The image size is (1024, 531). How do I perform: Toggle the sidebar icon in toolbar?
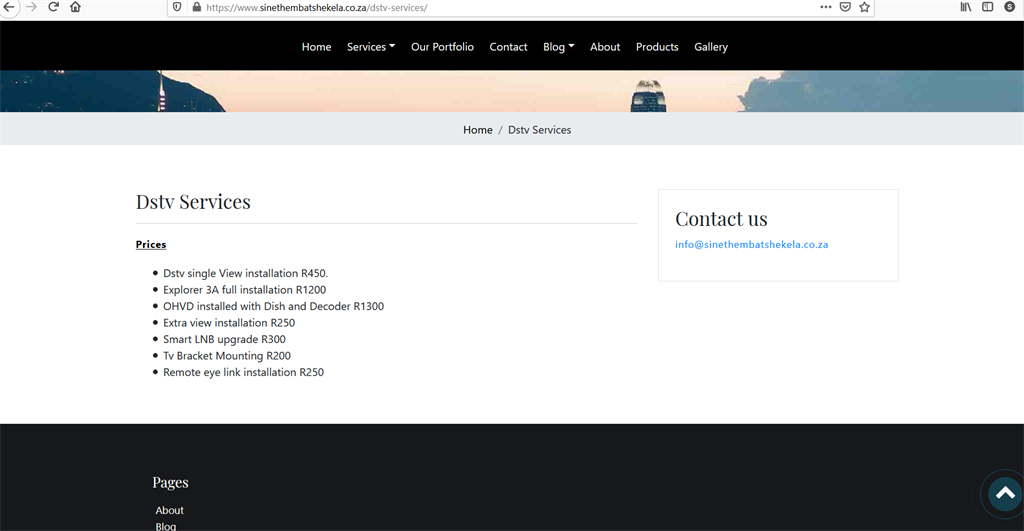pyautogui.click(x=987, y=7)
